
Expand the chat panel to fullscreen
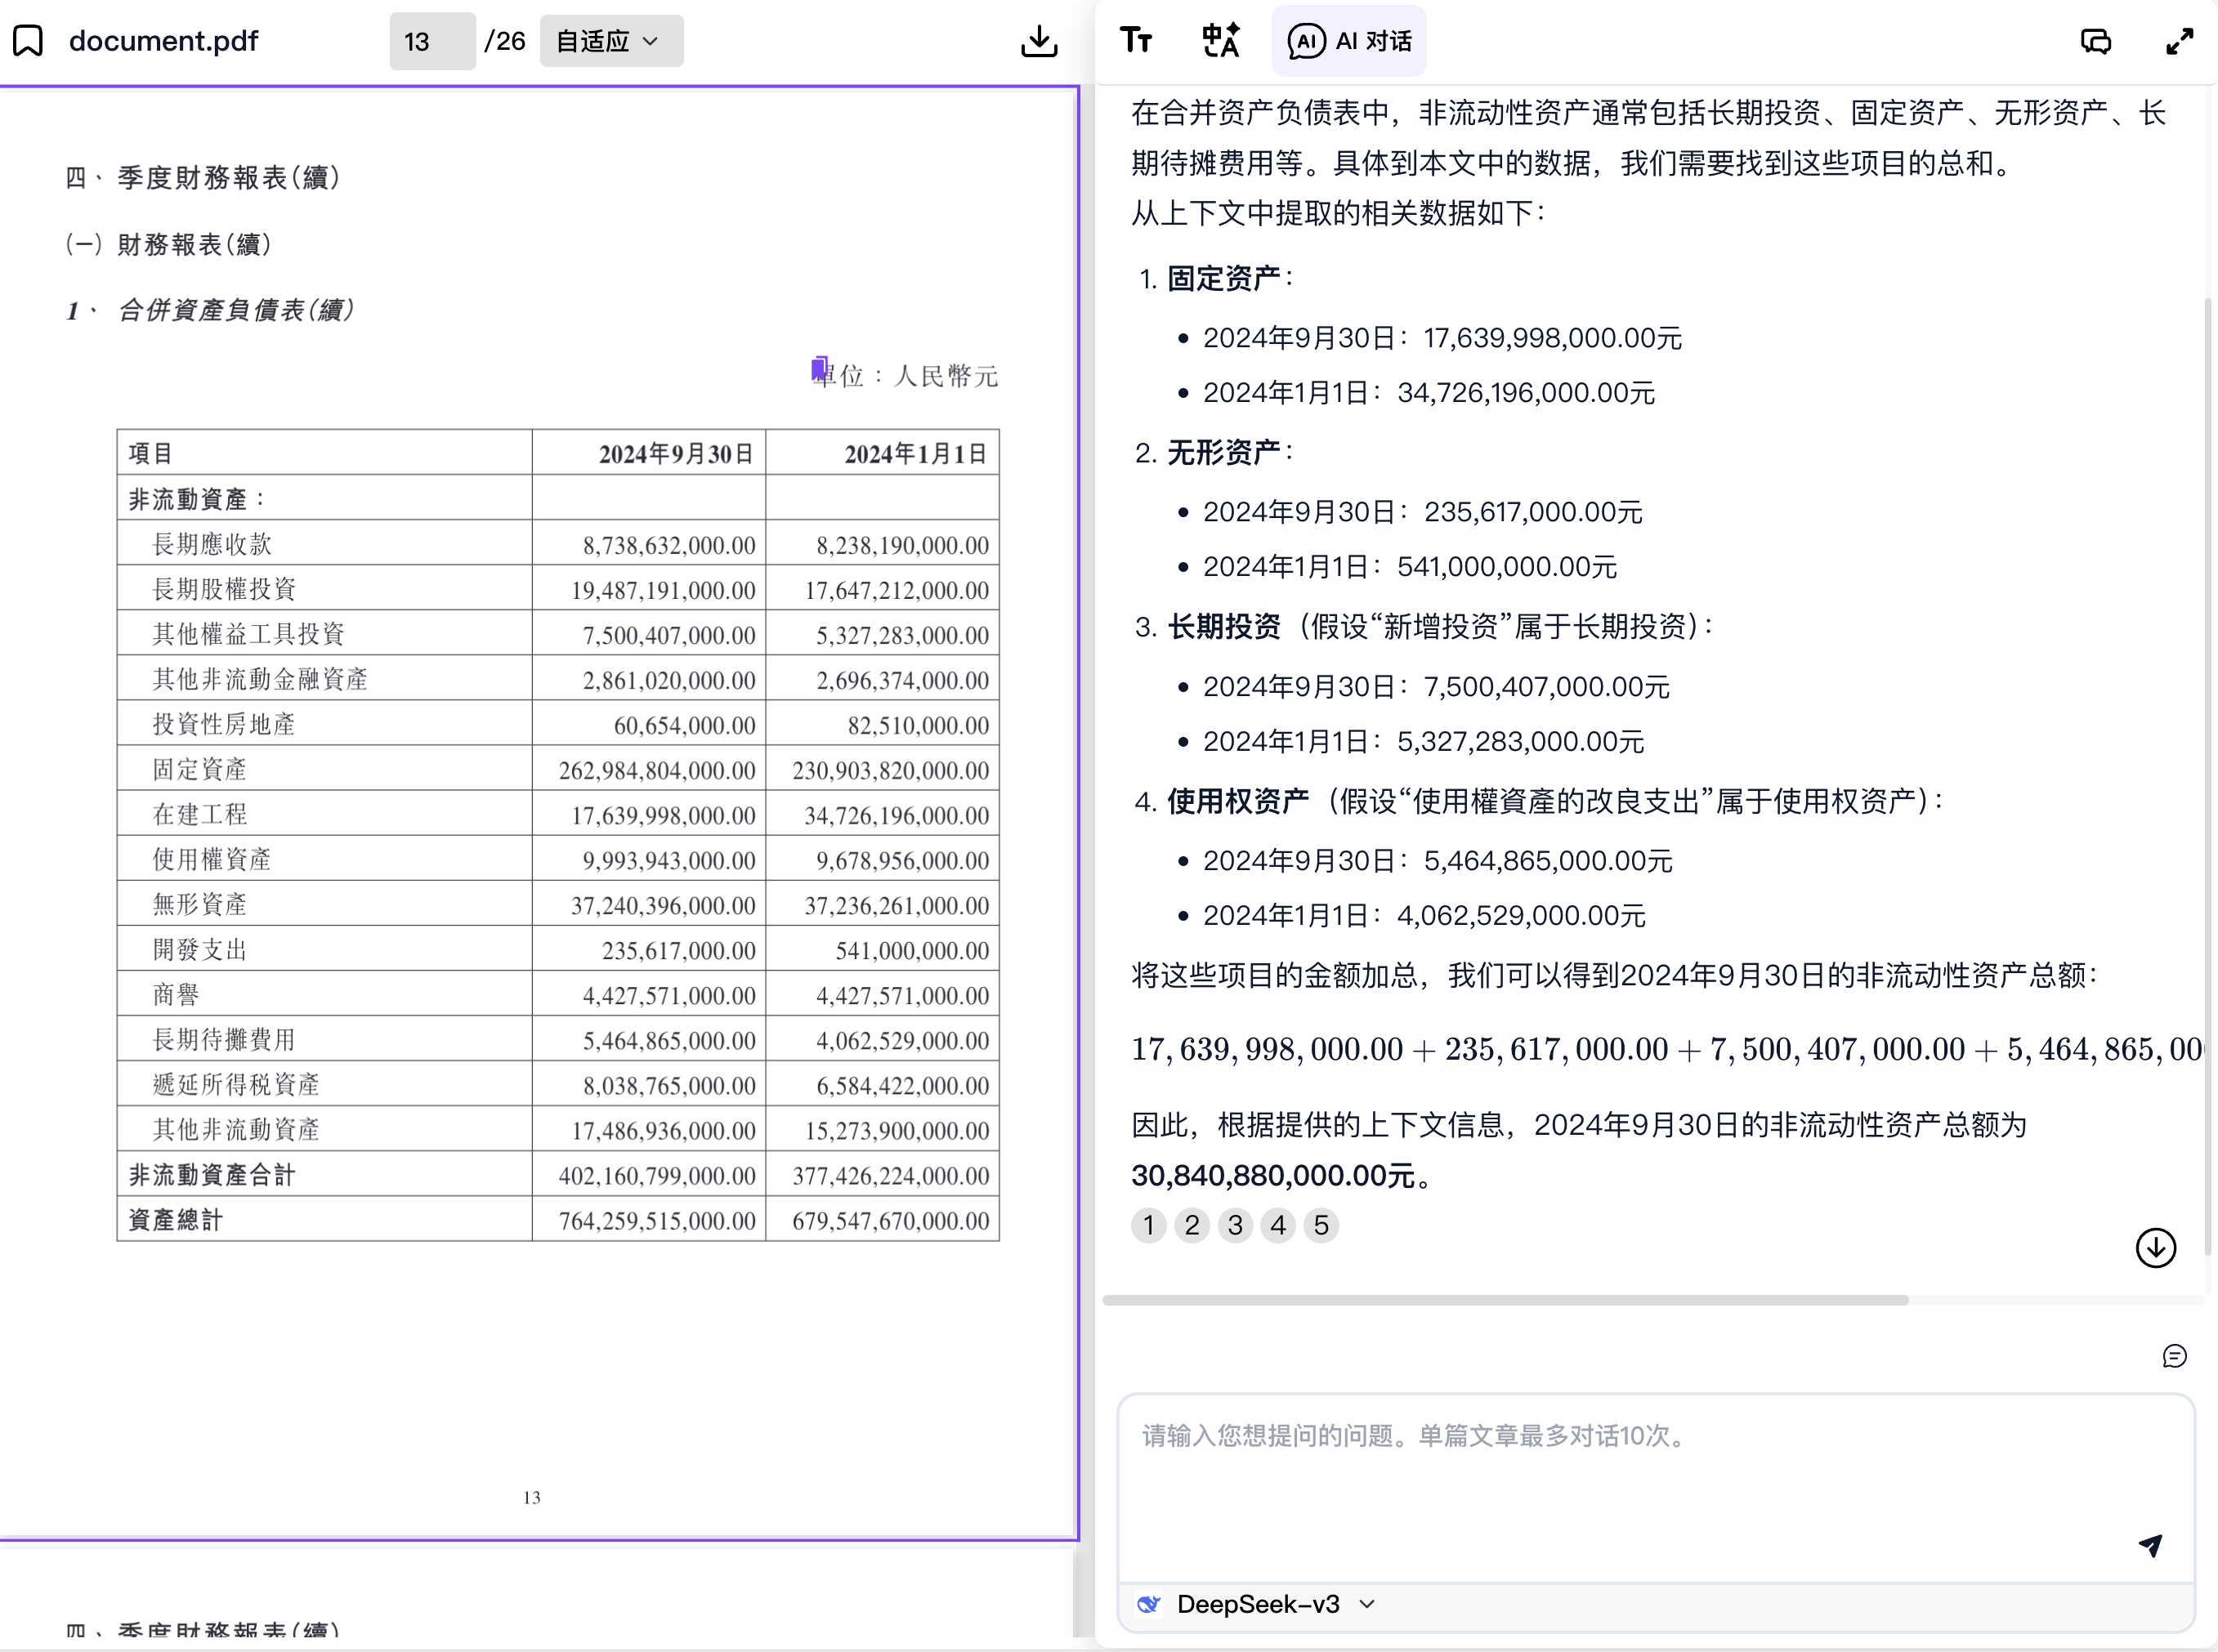(x=2180, y=41)
